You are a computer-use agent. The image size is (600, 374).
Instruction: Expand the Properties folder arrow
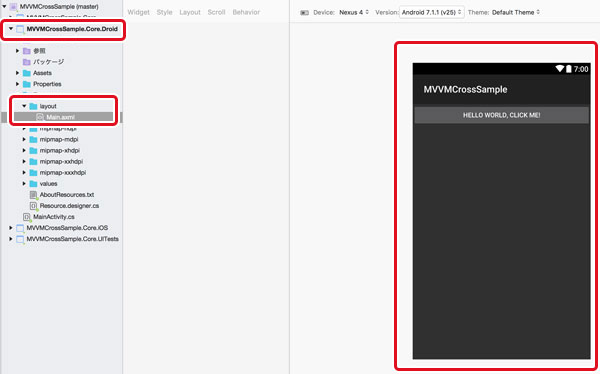tap(18, 84)
